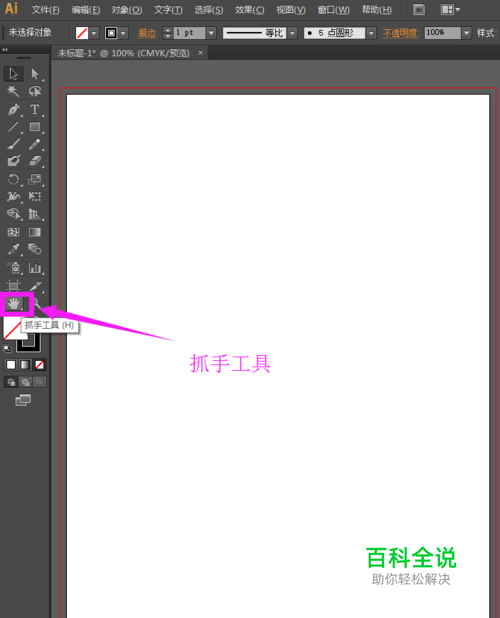
Task: Select the Lasso tool
Action: [35, 91]
